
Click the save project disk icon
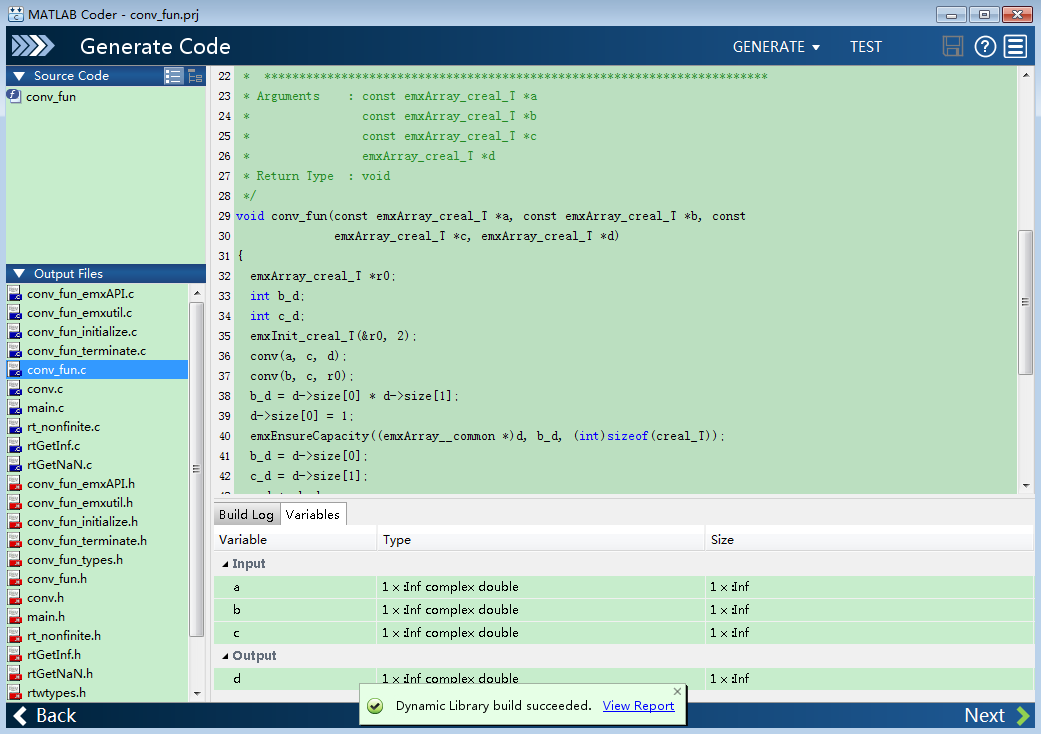(x=953, y=46)
